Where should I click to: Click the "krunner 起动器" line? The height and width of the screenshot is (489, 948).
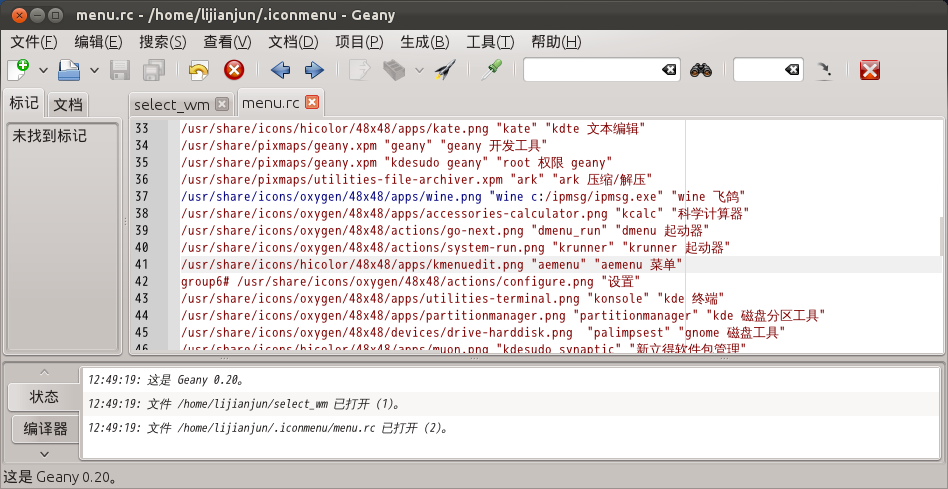[x=455, y=247]
